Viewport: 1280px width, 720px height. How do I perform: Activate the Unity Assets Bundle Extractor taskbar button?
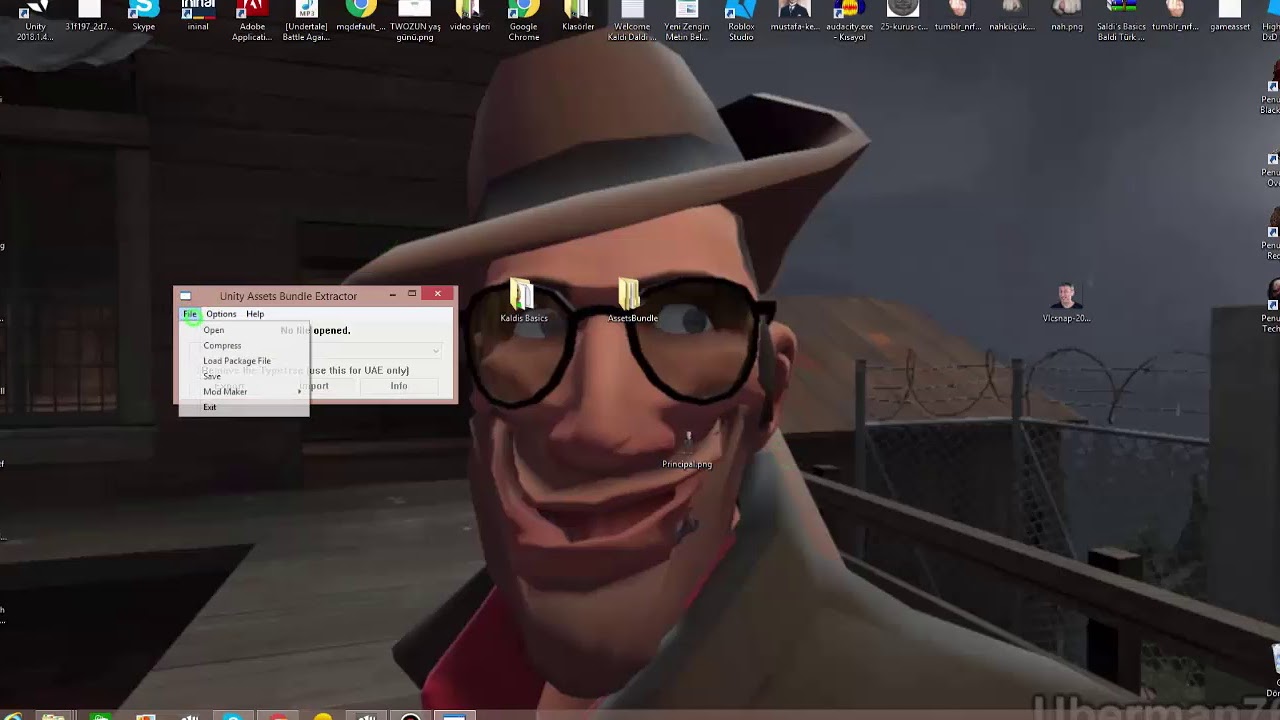[x=453, y=714]
